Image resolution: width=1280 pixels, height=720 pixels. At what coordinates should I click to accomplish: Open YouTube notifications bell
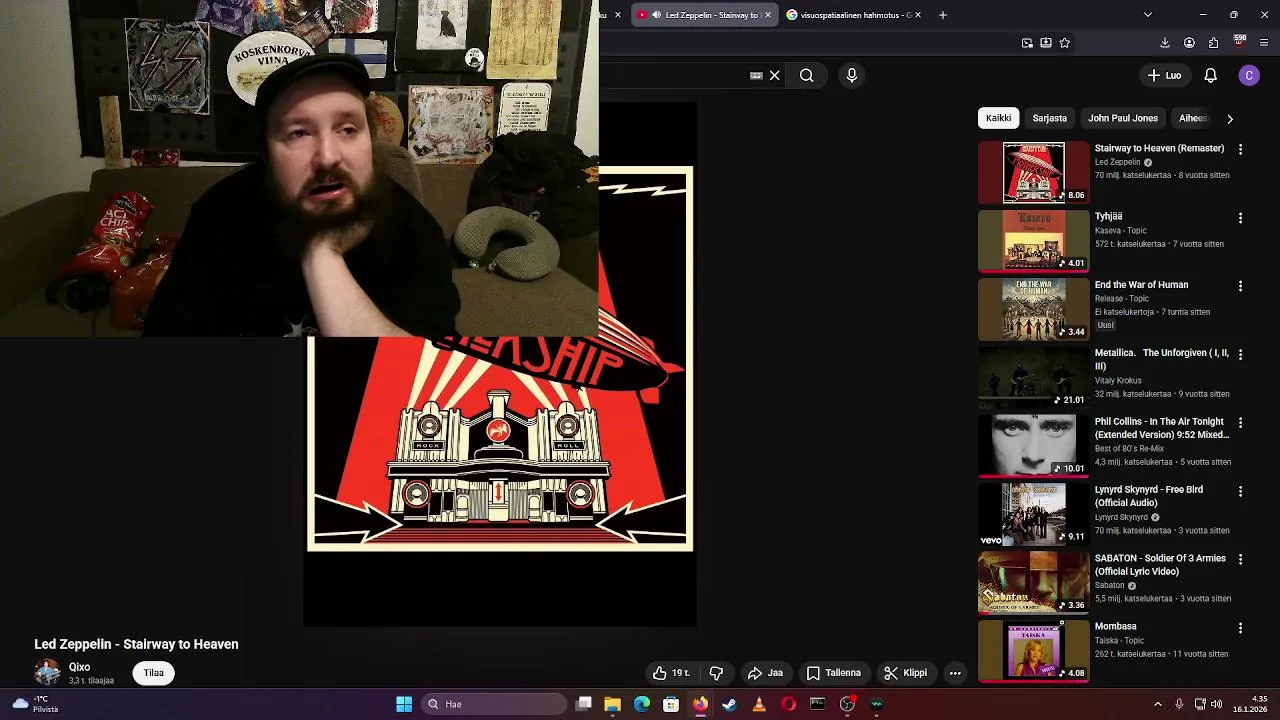coord(1210,75)
